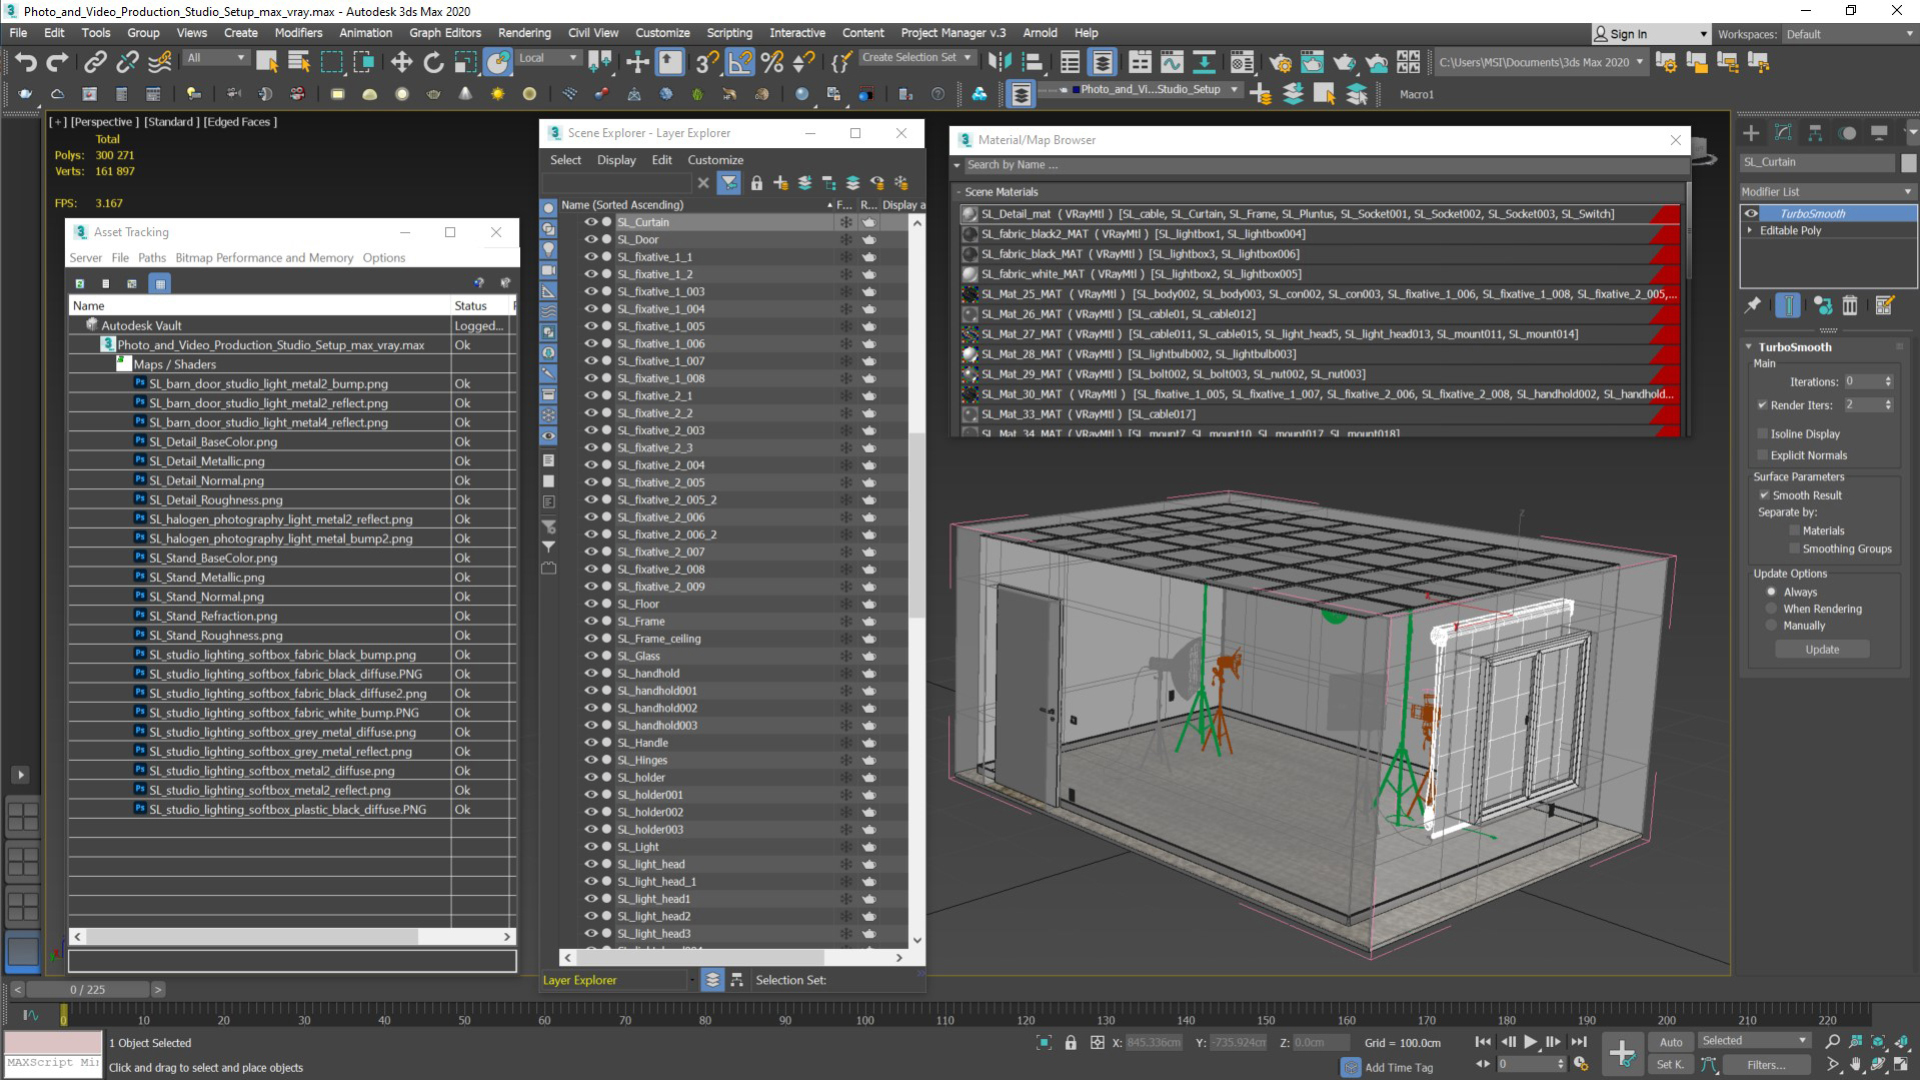
Task: Click the TurboSmooth Update button
Action: coord(1822,650)
